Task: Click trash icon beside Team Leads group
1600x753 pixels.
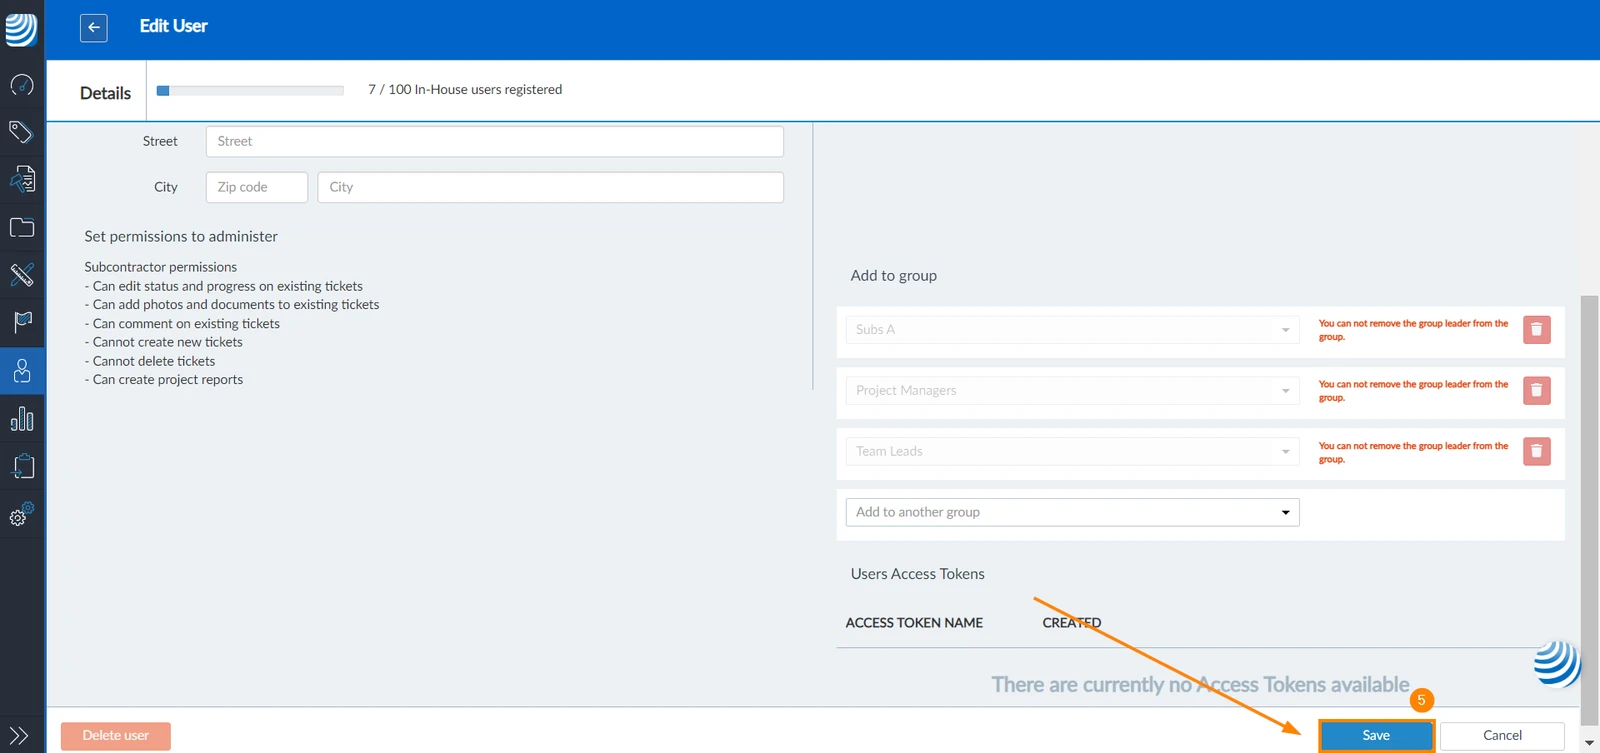Action: click(x=1537, y=452)
